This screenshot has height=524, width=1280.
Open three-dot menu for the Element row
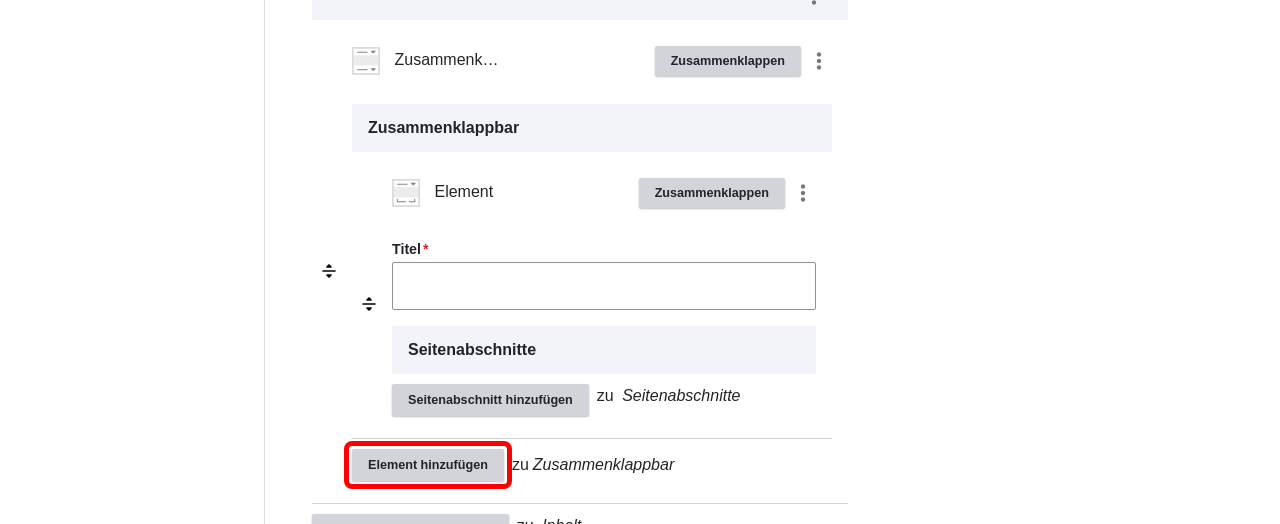(803, 193)
